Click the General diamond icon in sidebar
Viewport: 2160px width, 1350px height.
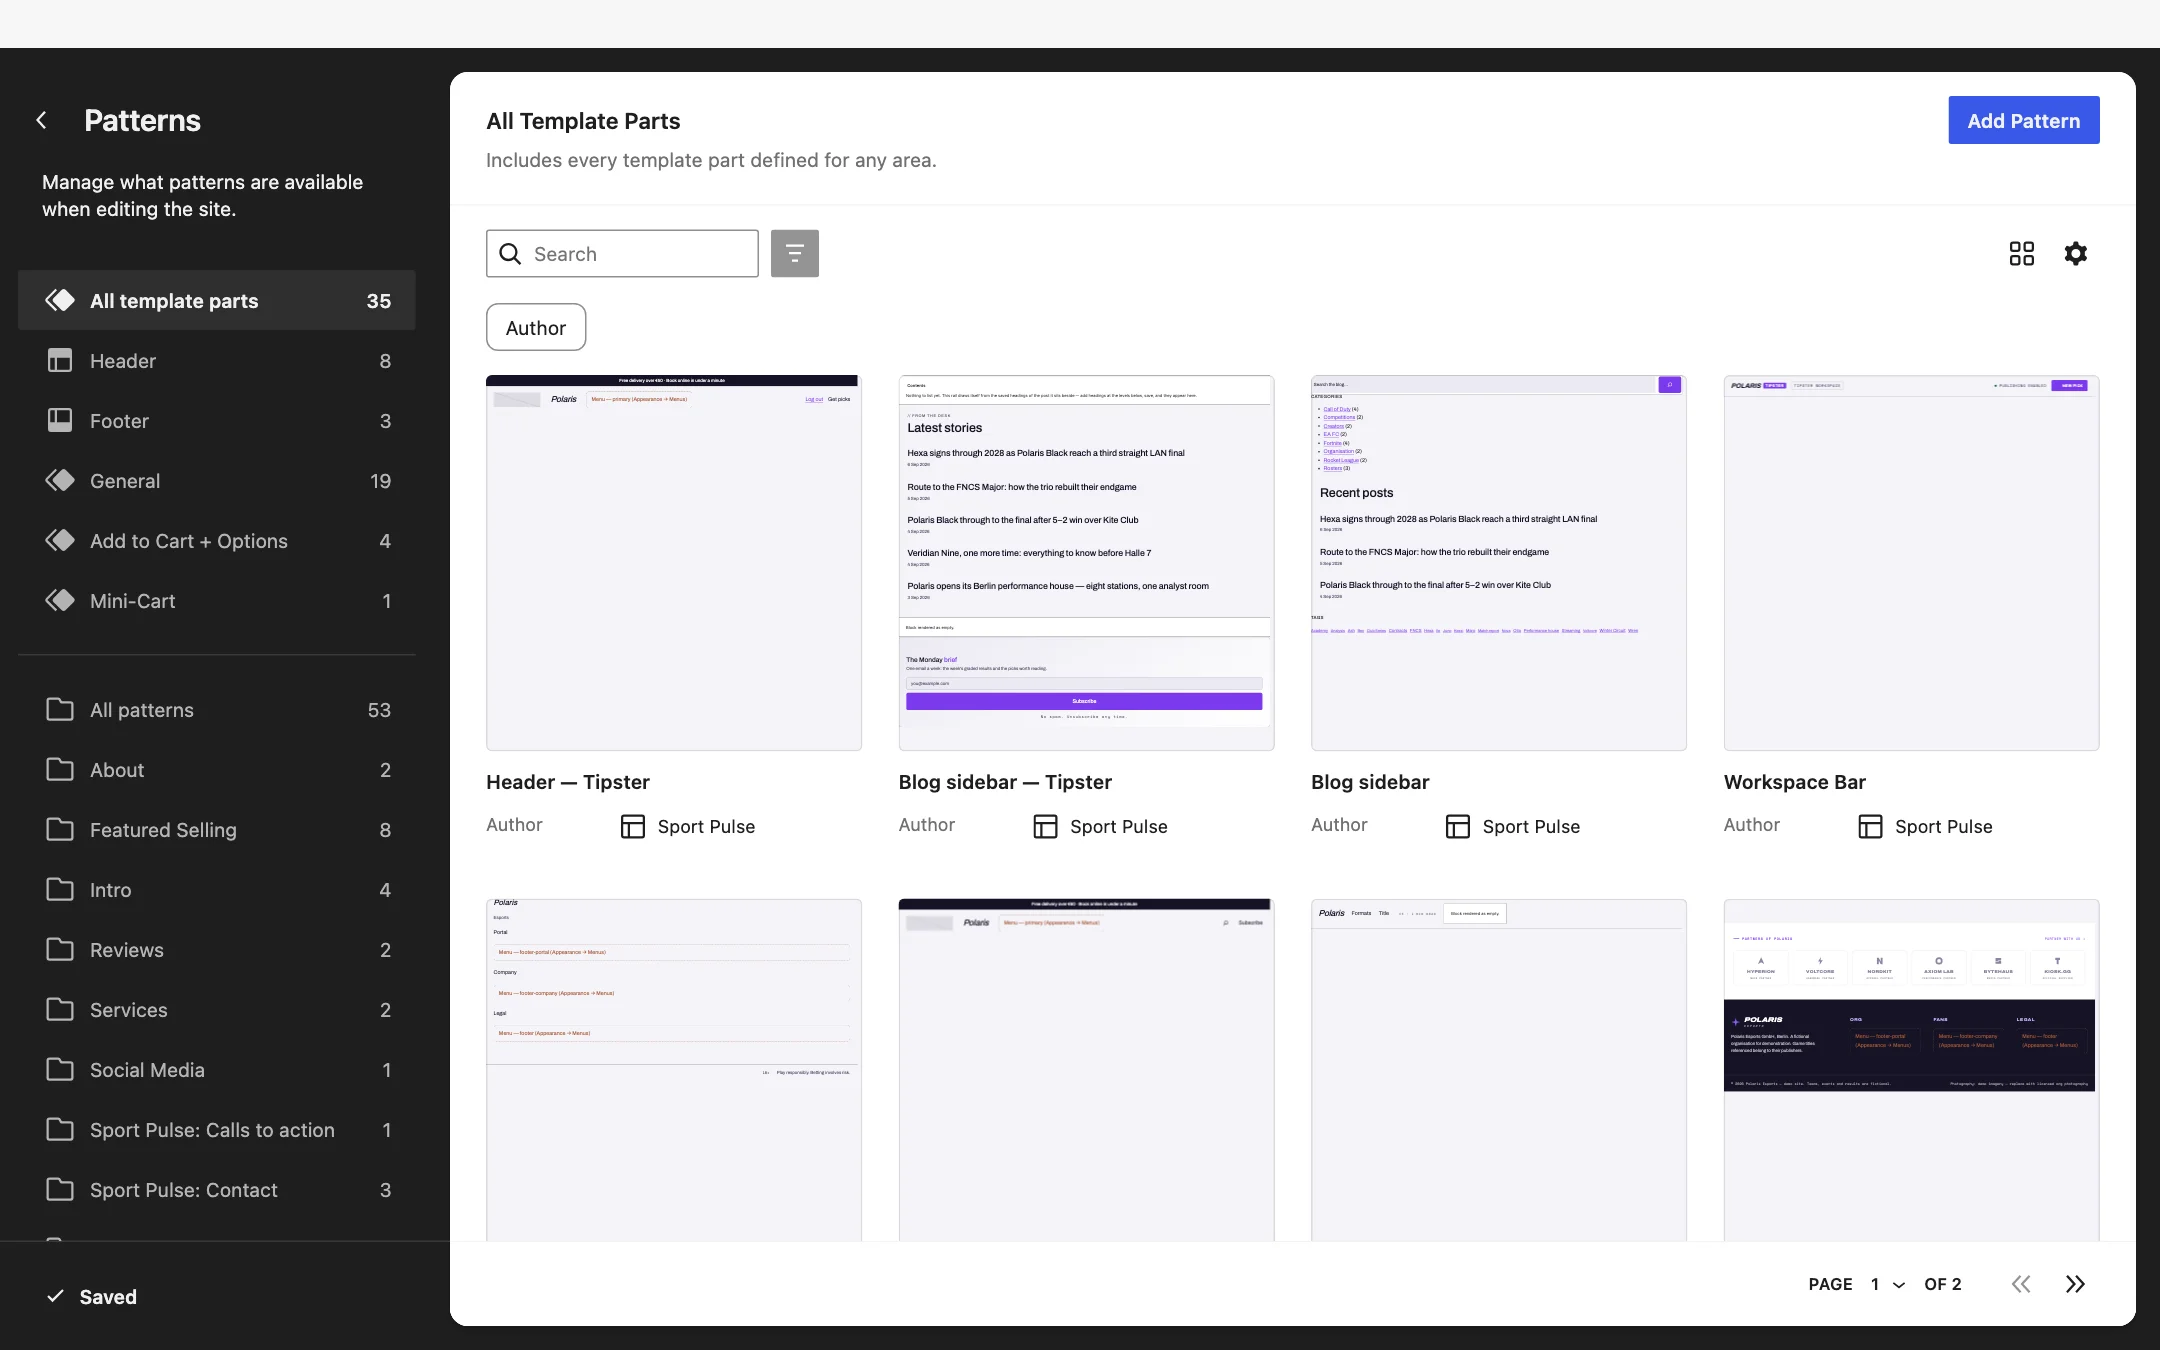coord(60,481)
